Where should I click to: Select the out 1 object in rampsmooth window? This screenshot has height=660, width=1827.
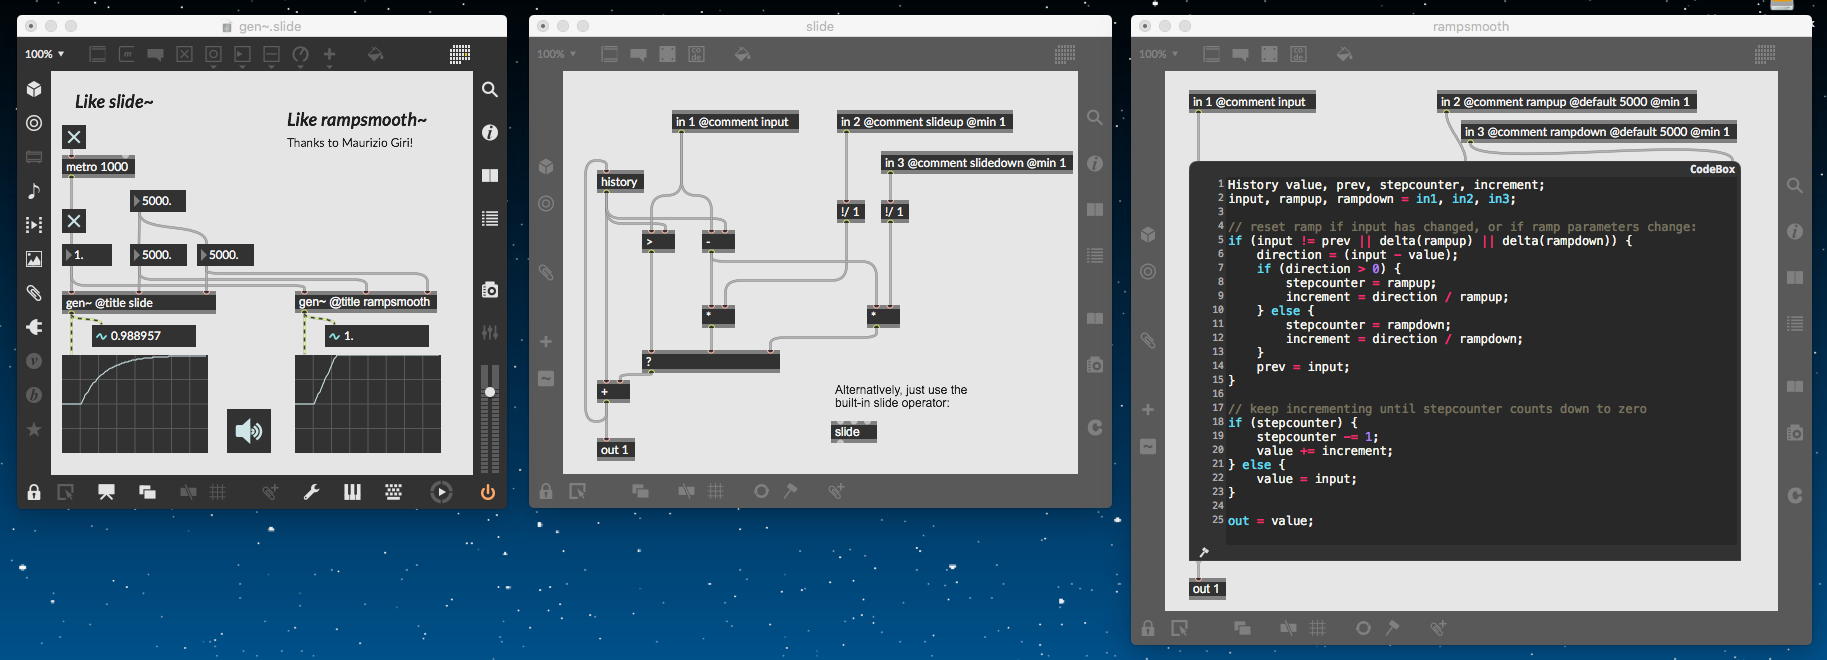[1208, 589]
